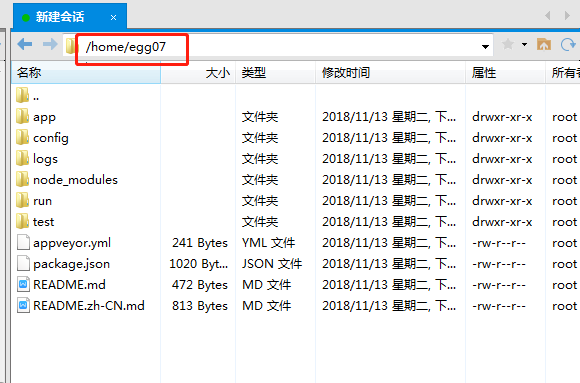Click the package.json file name

click(x=71, y=264)
